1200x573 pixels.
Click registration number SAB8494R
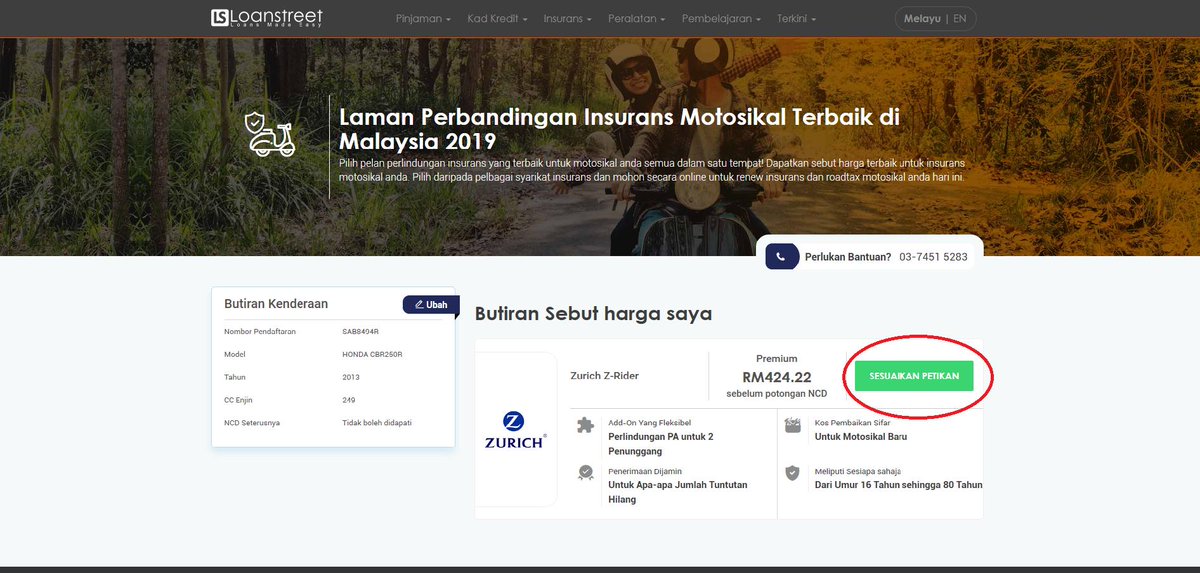coord(361,331)
